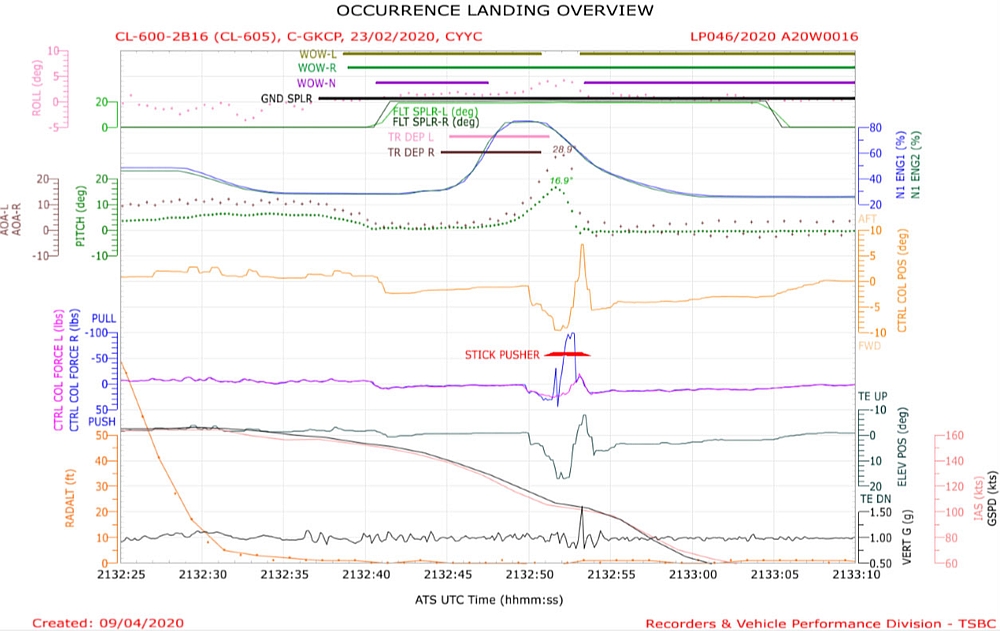Viewport: 1000px width, 631px height.
Task: Select the TR DEP R label
Action: pyautogui.click(x=411, y=153)
